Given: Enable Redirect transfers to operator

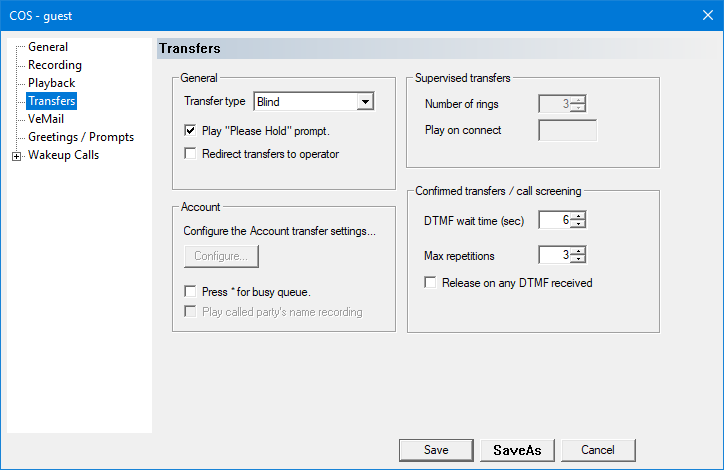Looking at the screenshot, I should pos(190,154).
